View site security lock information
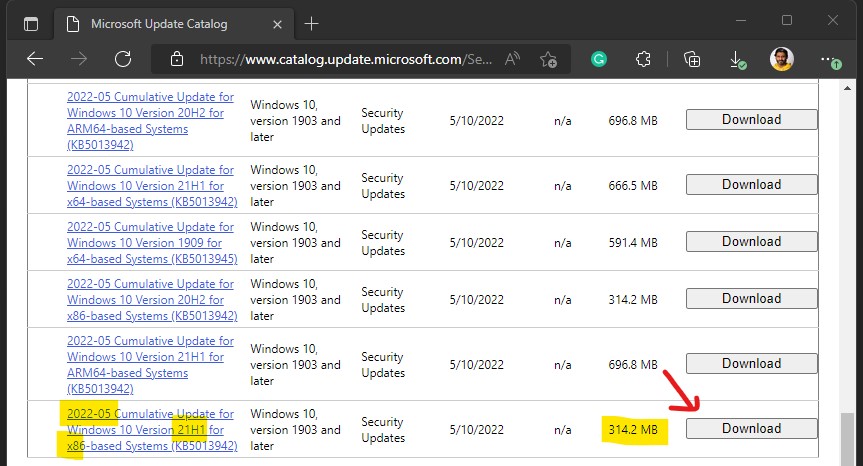This screenshot has width=863, height=466. [x=177, y=59]
